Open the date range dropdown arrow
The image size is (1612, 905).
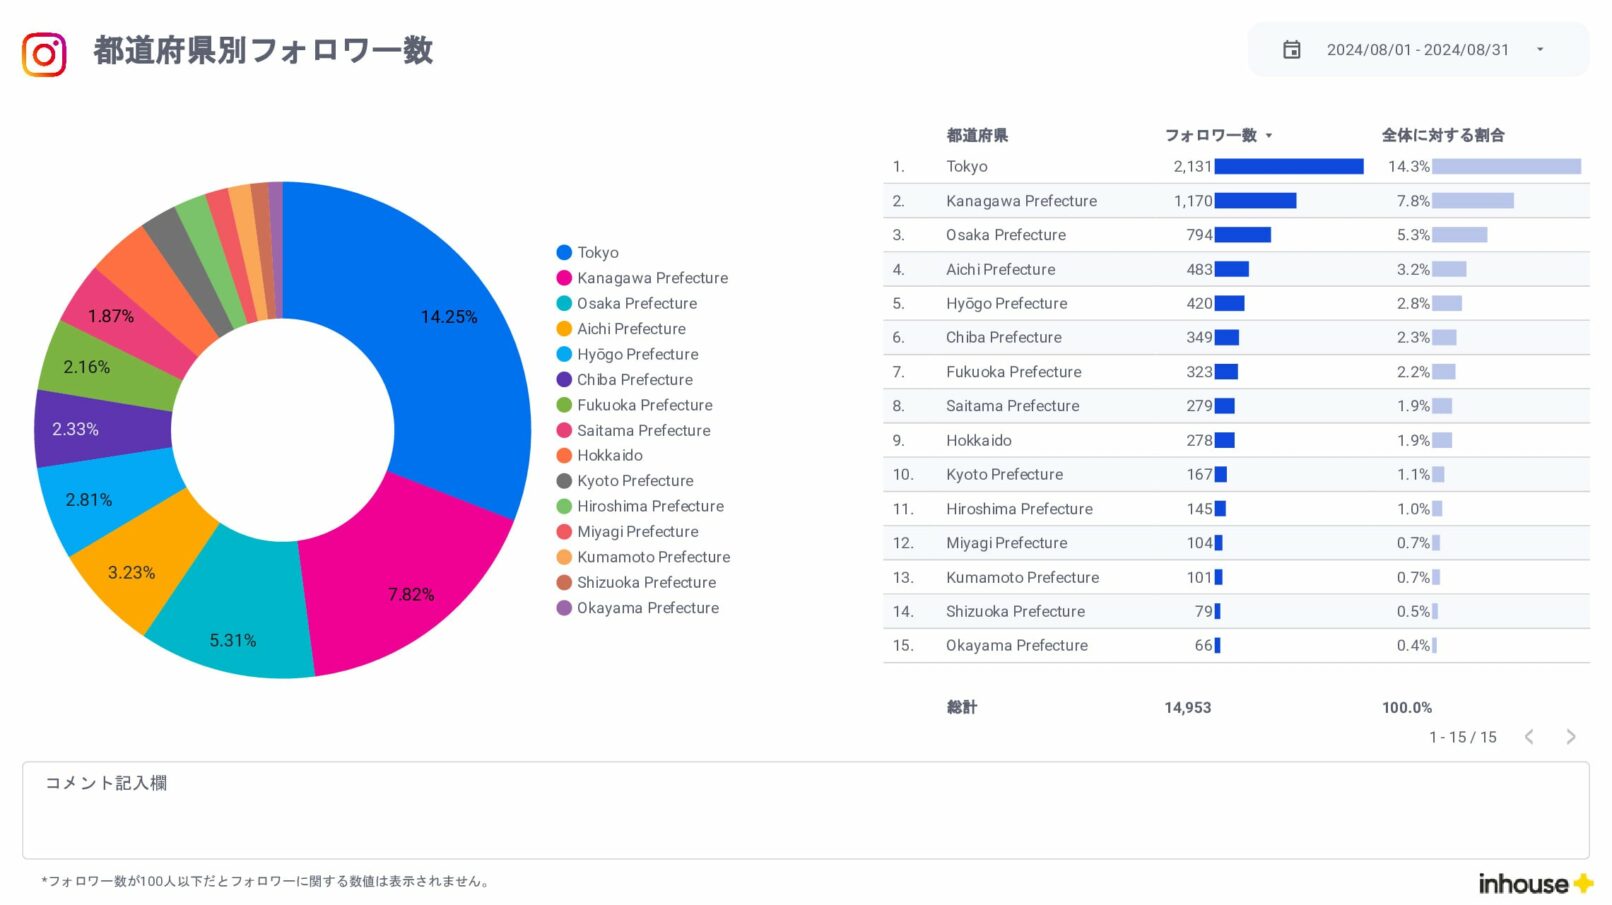point(1538,50)
